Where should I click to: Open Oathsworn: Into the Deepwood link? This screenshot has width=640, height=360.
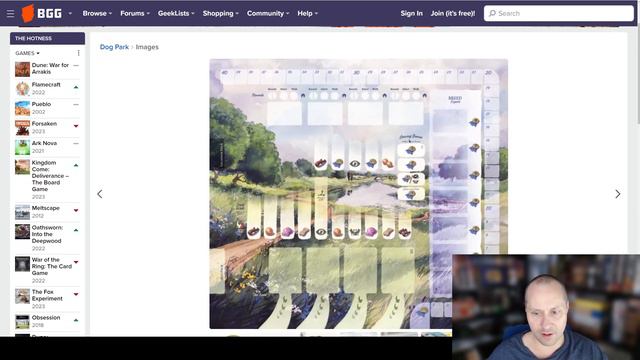point(47,234)
